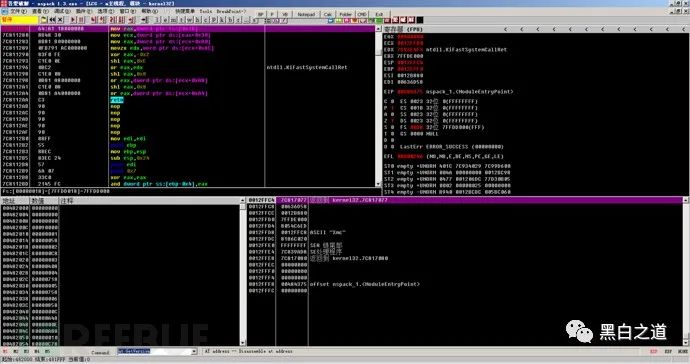This screenshot has height=364, width=690.
Task: Open the Notepad plugin button
Action: point(306,14)
